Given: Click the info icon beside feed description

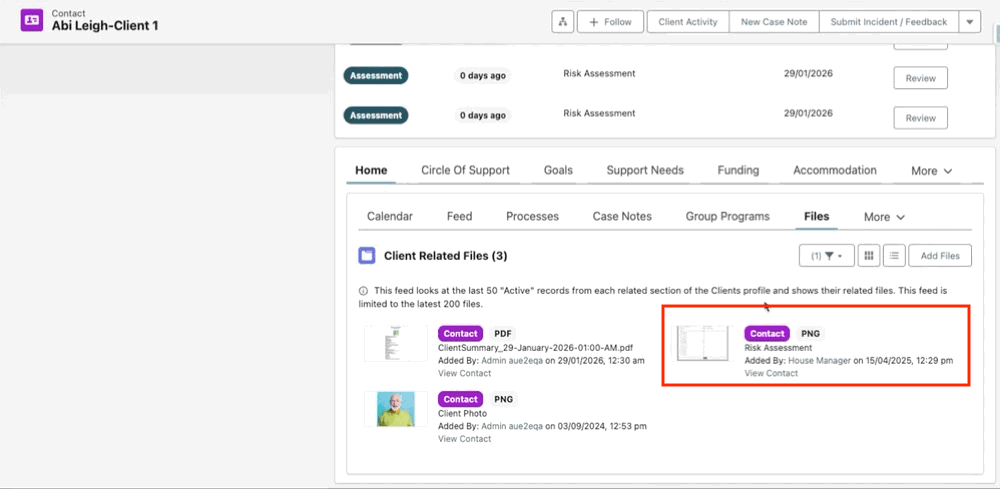Looking at the screenshot, I should click(364, 290).
